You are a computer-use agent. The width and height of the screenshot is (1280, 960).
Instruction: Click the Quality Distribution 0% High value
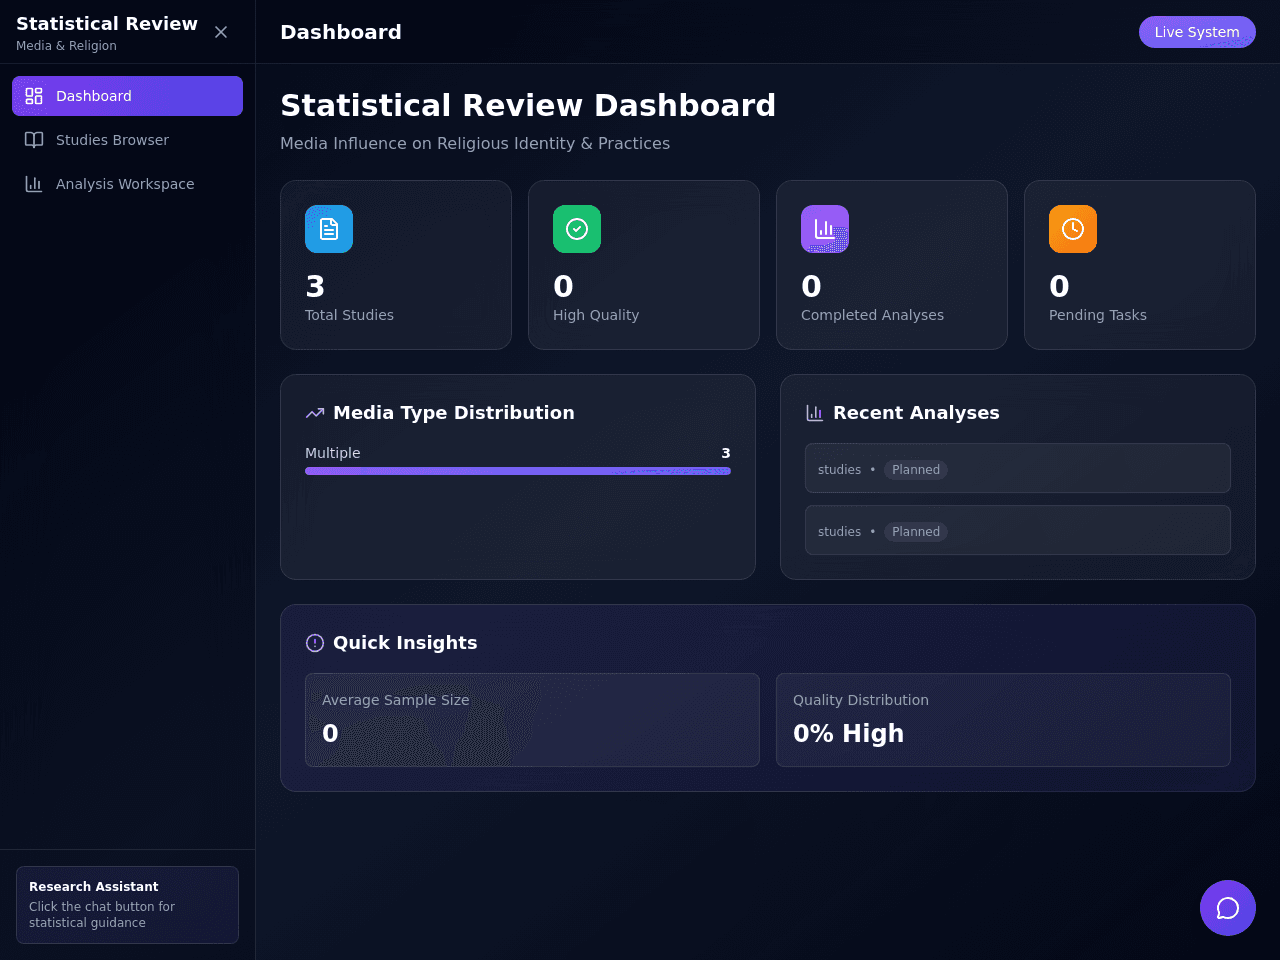(x=848, y=734)
